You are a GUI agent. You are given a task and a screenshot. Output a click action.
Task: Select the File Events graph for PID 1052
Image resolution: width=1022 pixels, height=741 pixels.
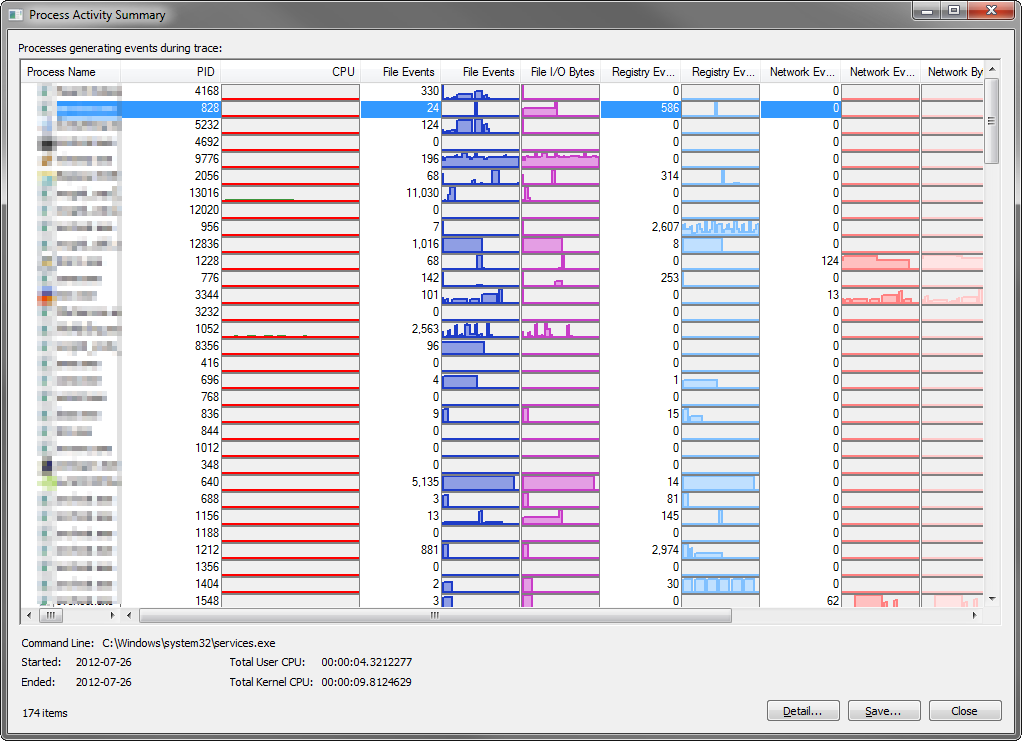tap(480, 329)
